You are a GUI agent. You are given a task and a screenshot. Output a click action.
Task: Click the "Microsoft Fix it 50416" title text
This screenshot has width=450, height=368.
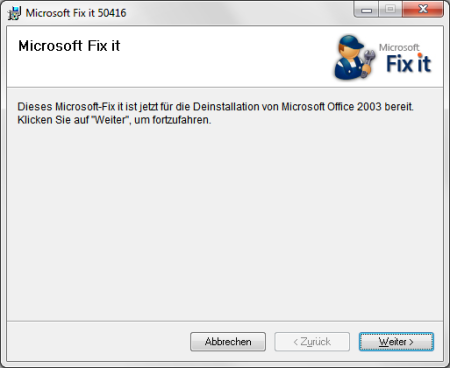(x=76, y=13)
